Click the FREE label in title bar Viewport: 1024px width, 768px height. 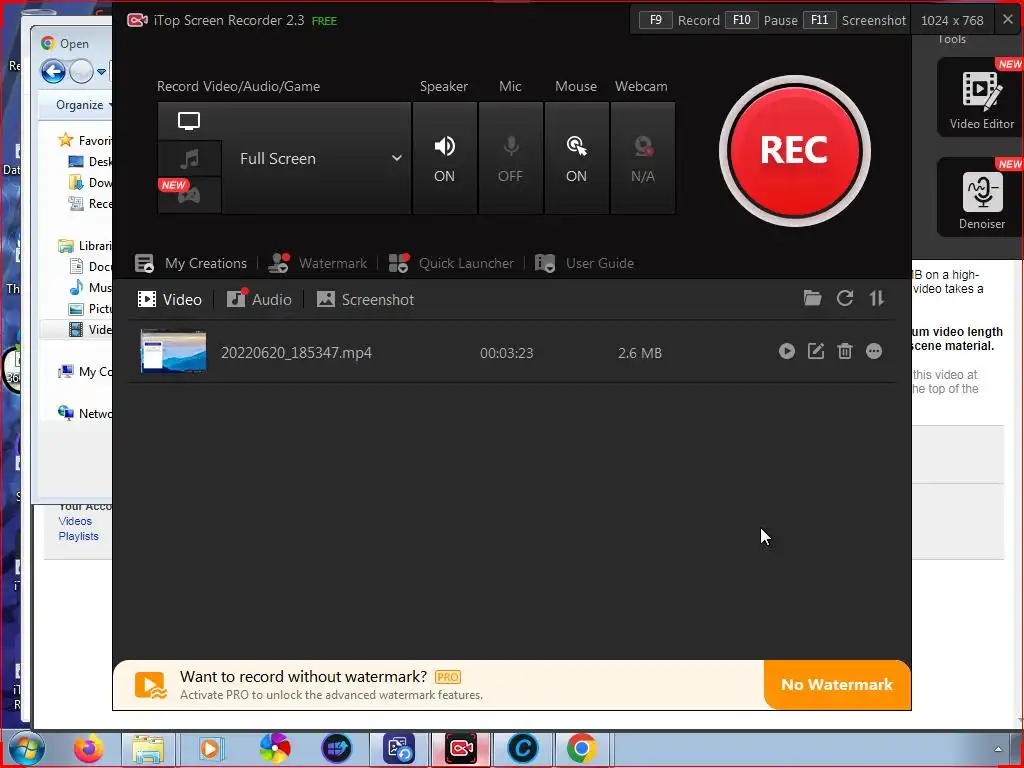(325, 22)
